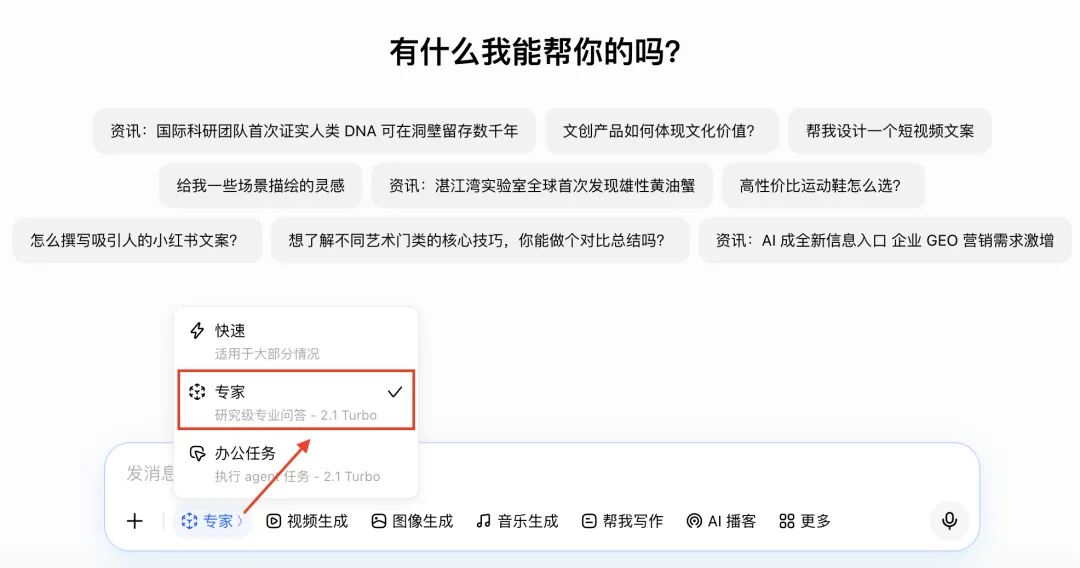Click the plus attachment icon

pos(135,521)
